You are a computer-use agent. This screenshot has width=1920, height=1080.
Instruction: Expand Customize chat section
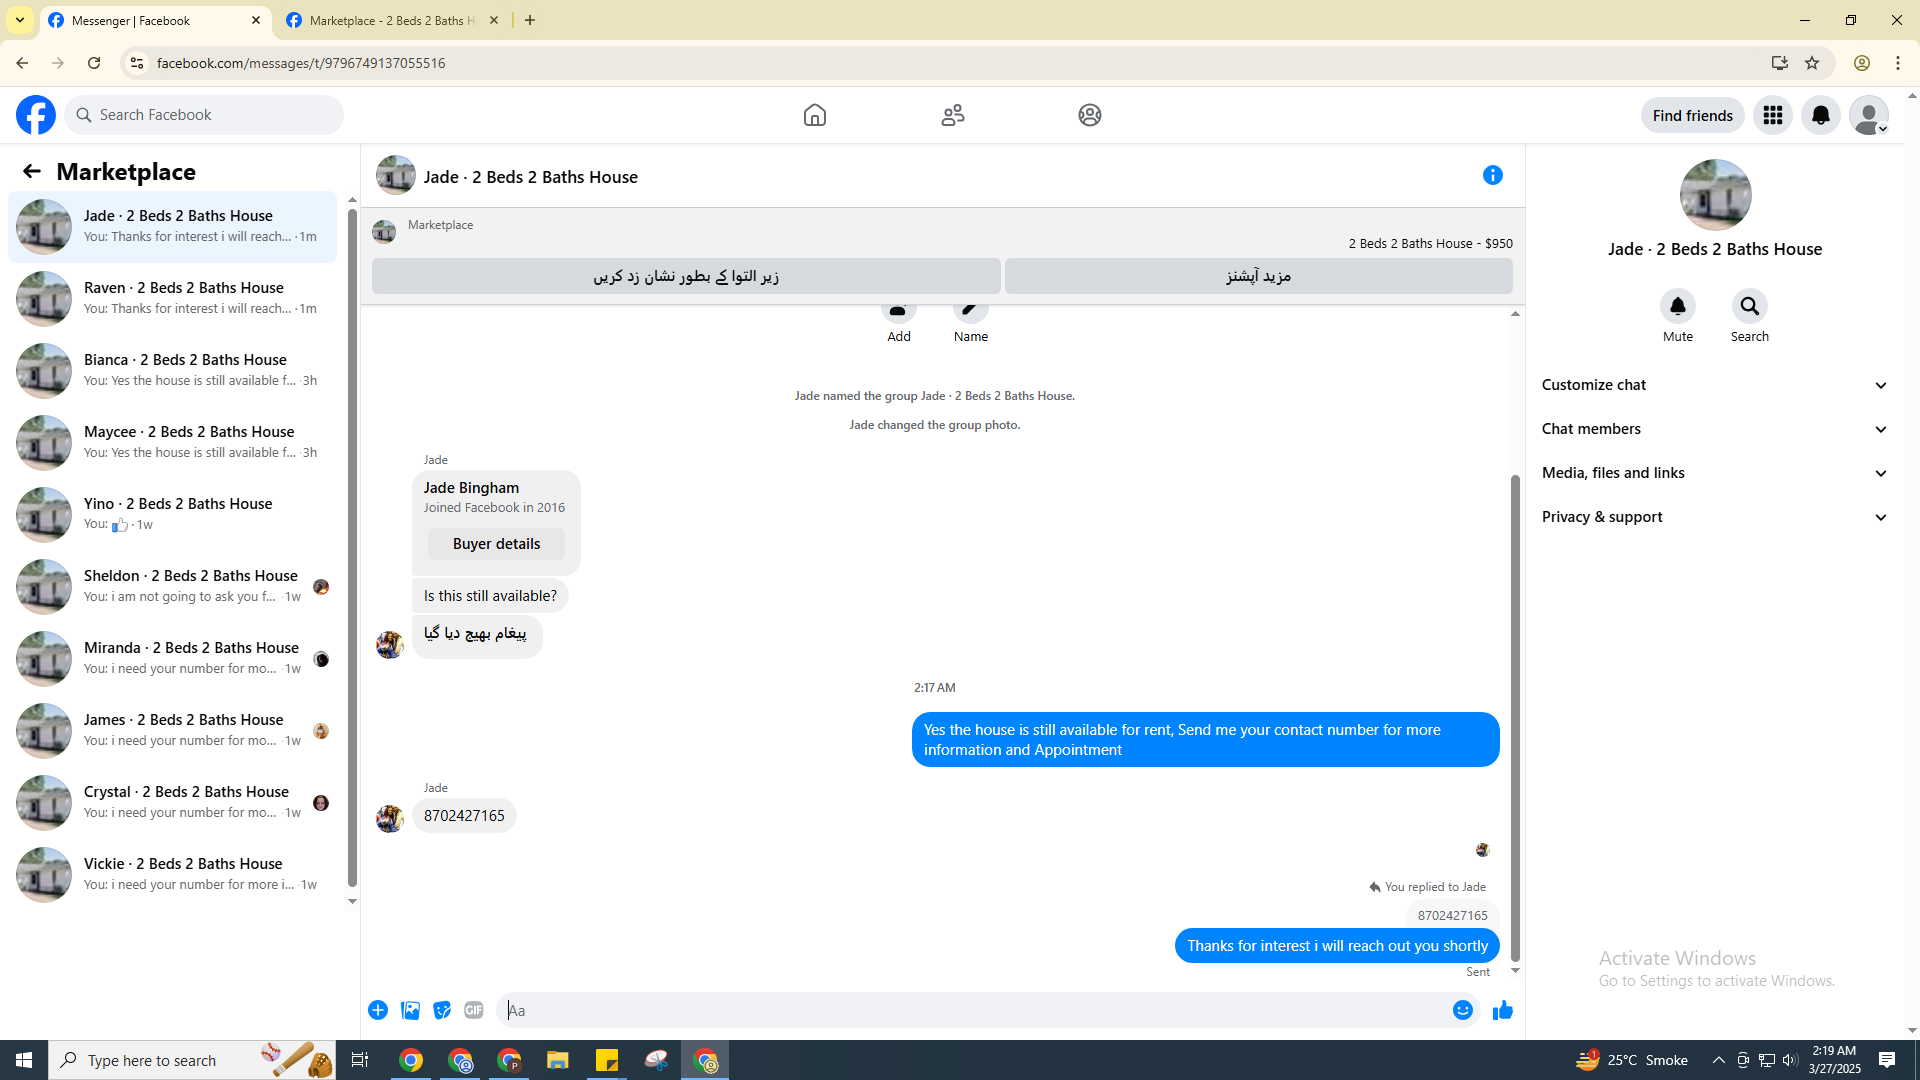[x=1714, y=385]
